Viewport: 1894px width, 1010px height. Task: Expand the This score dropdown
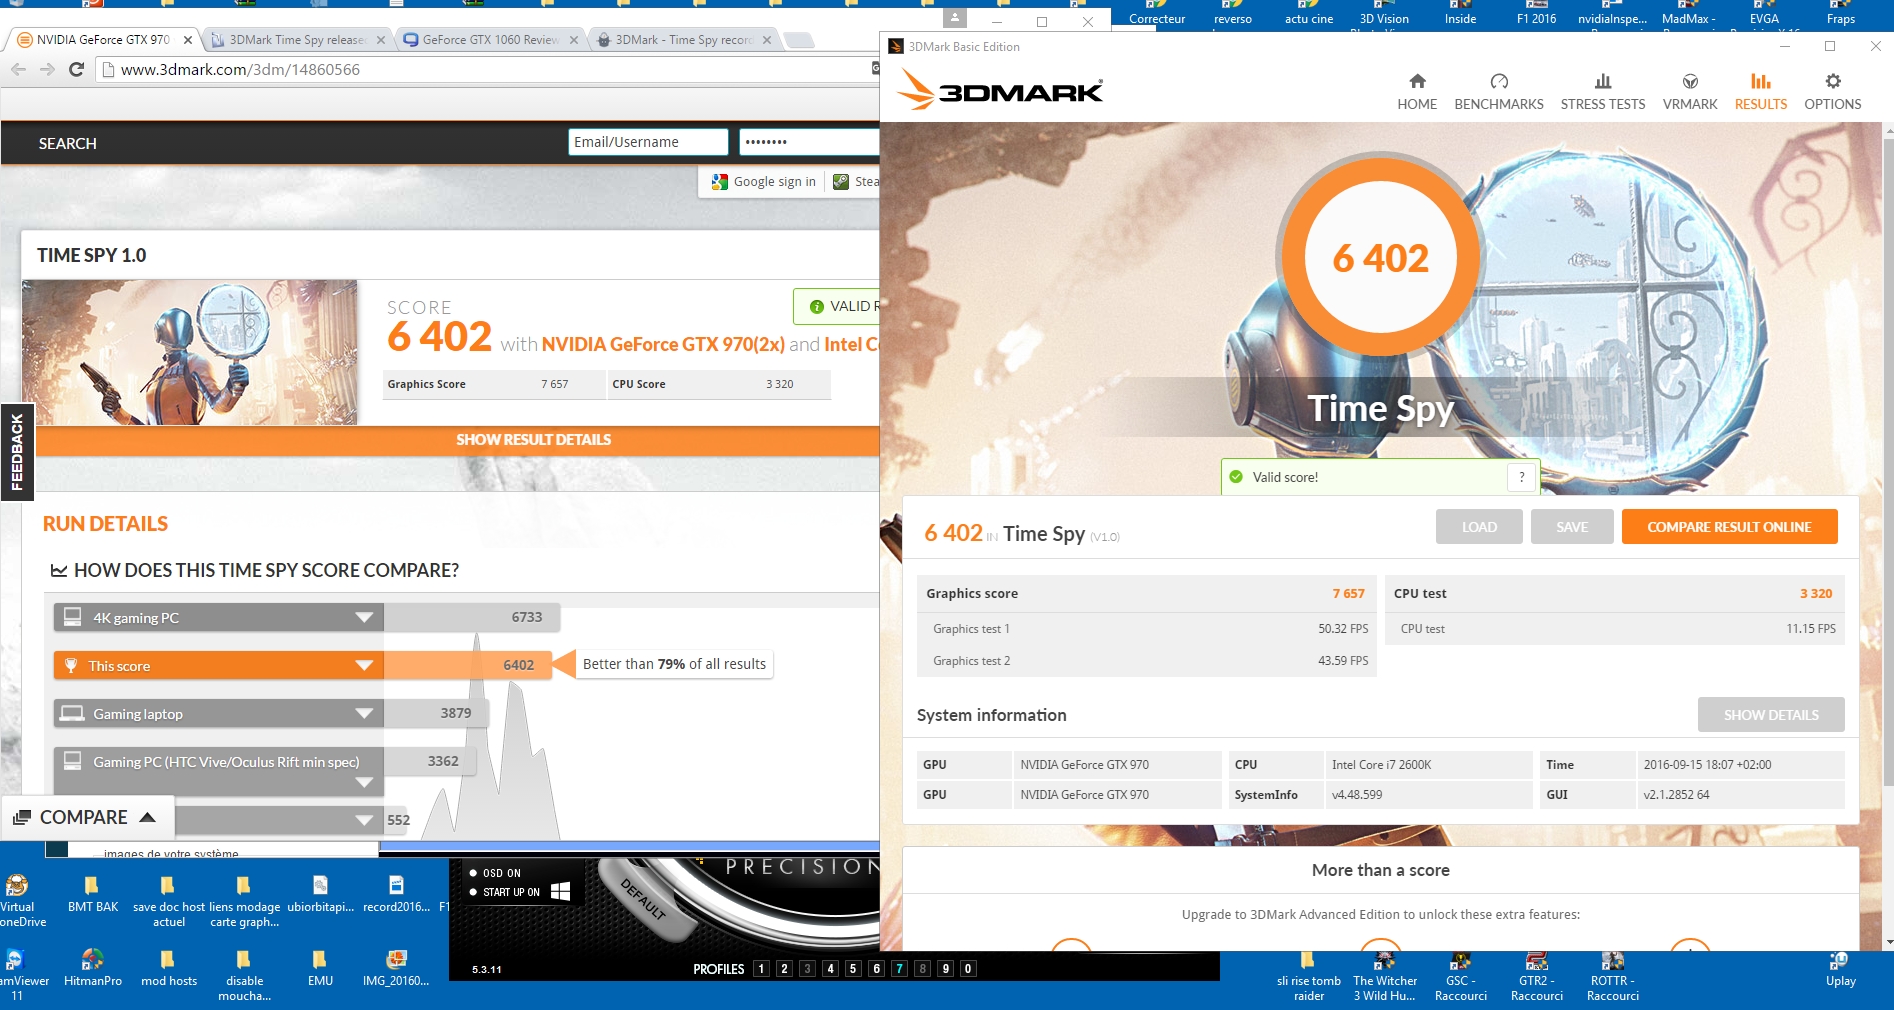pos(364,666)
